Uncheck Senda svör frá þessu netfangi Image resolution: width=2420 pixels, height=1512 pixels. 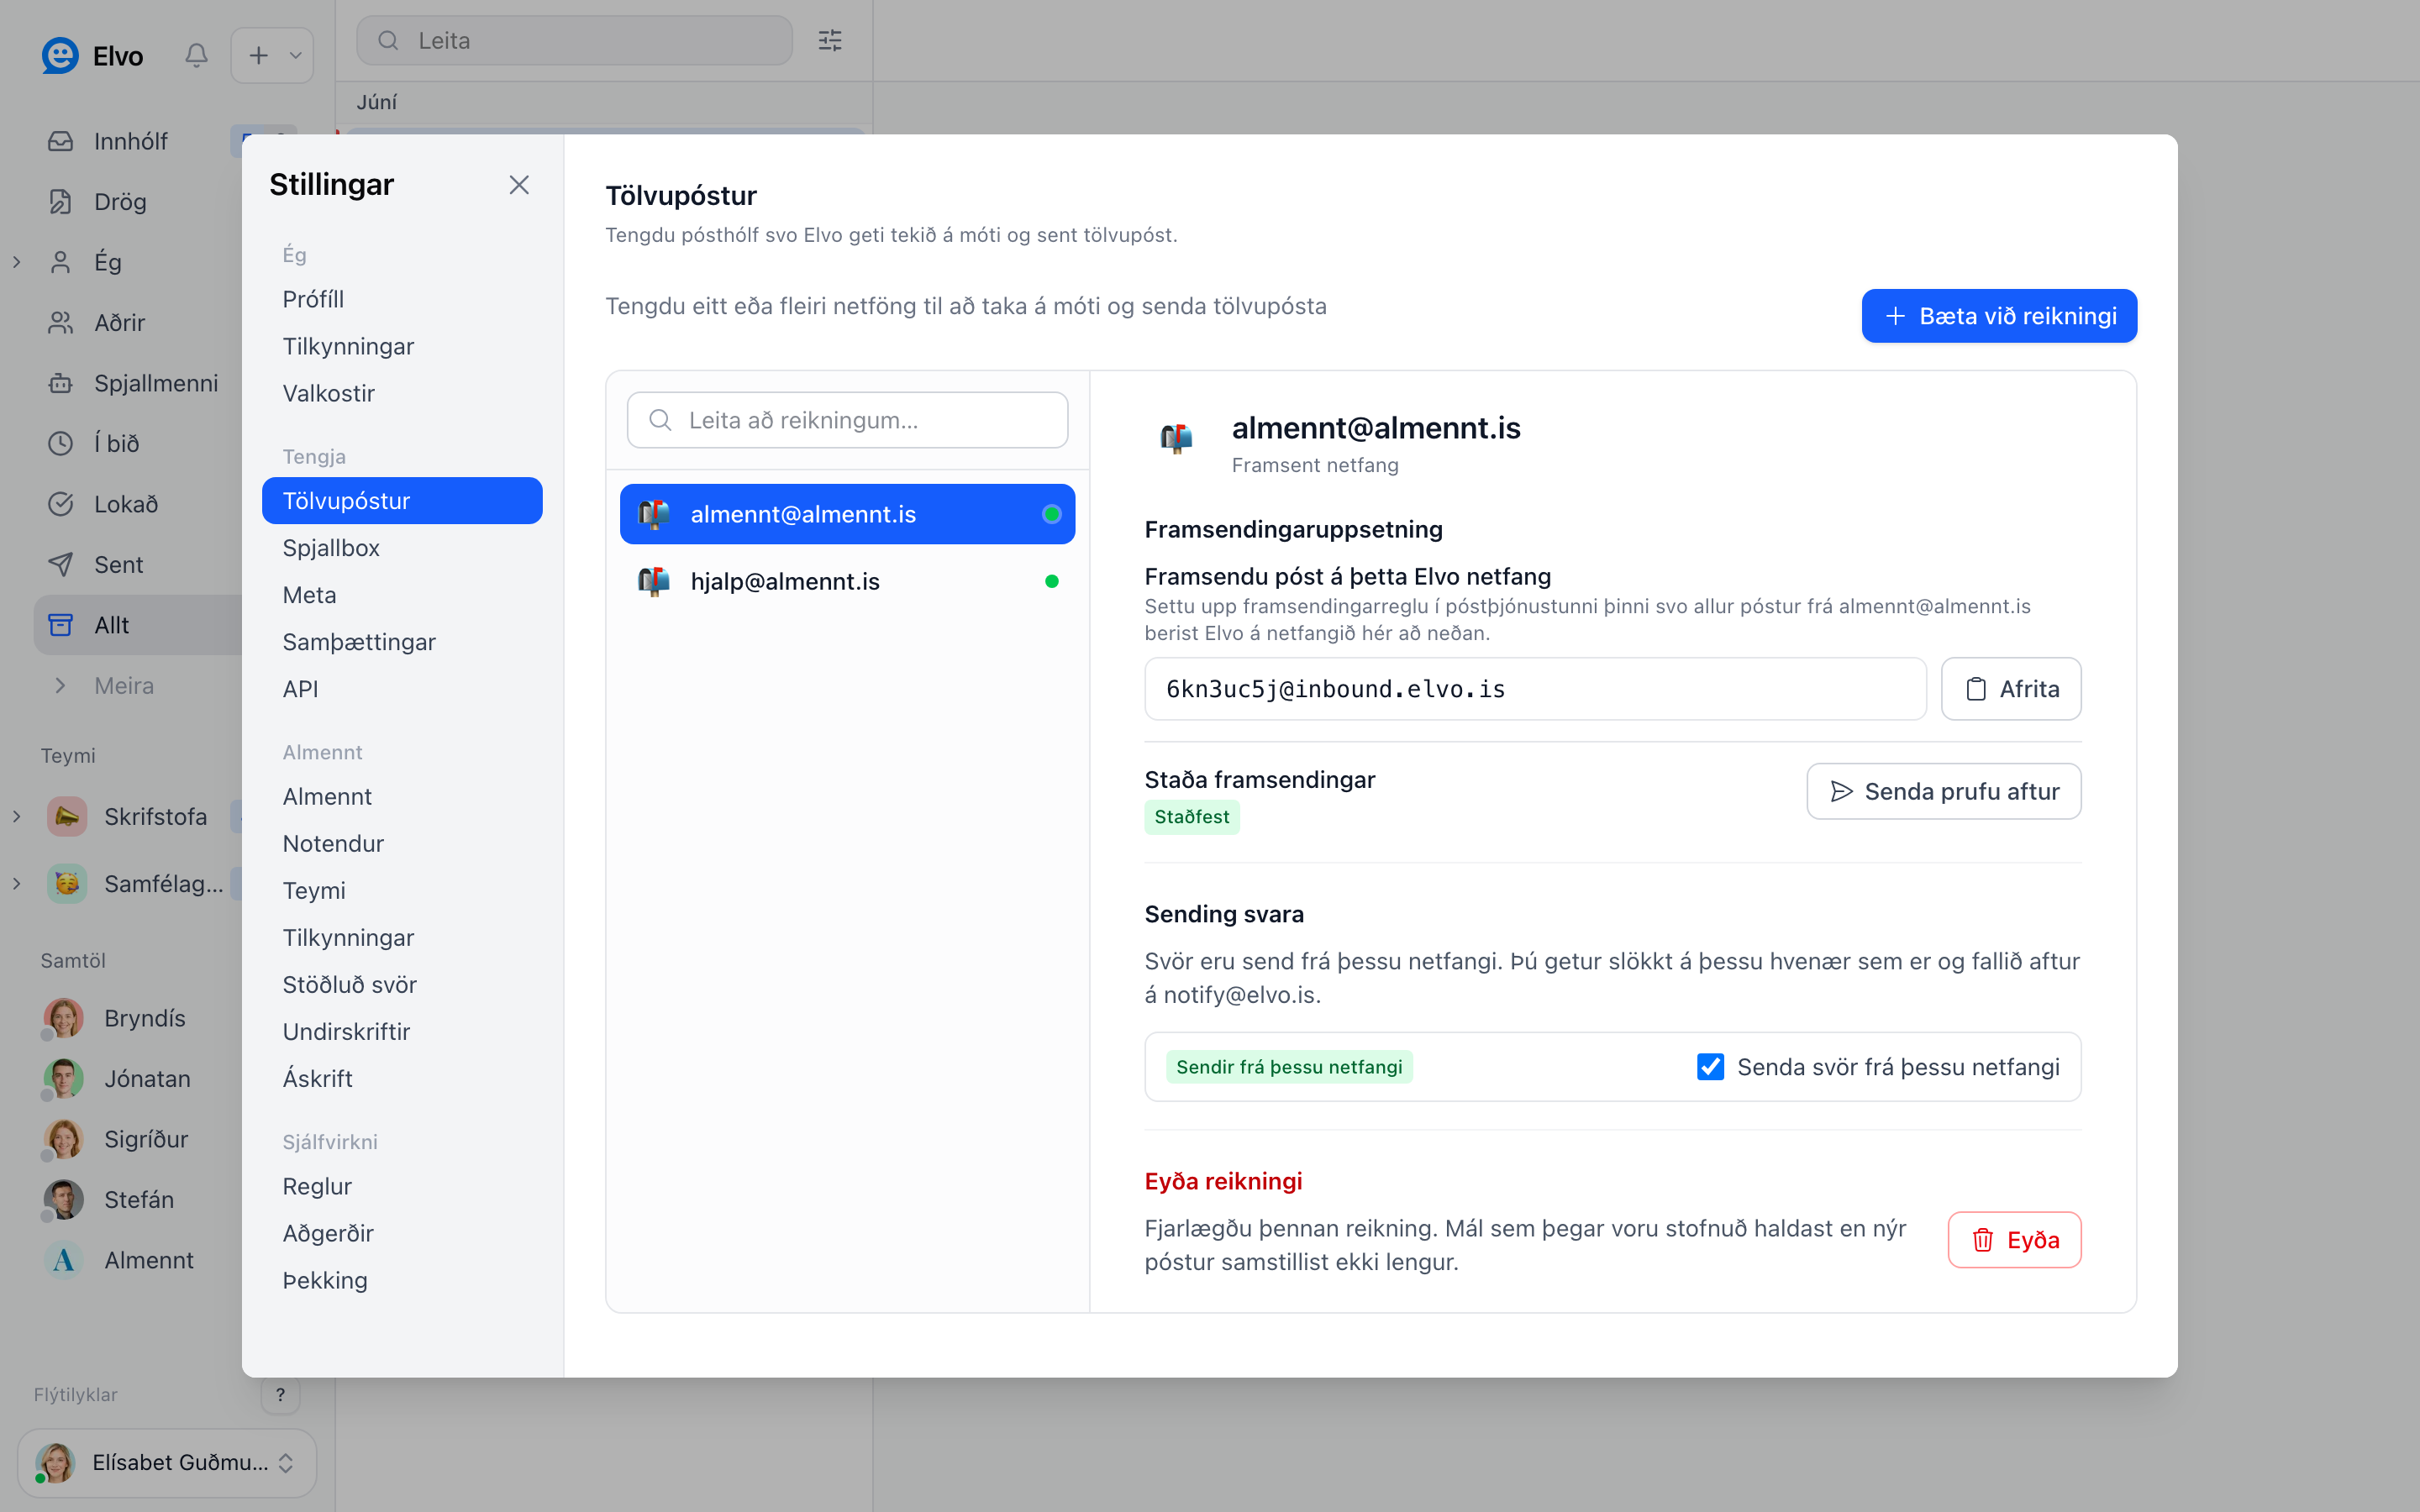pyautogui.click(x=1710, y=1067)
